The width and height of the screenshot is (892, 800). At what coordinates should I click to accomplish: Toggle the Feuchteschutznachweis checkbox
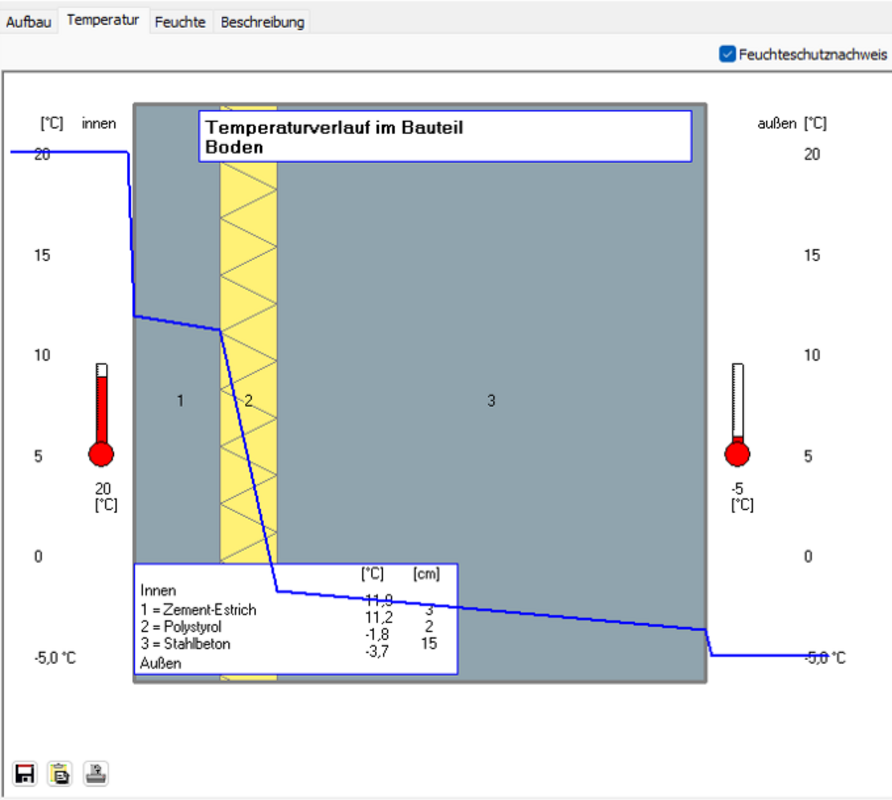728,54
